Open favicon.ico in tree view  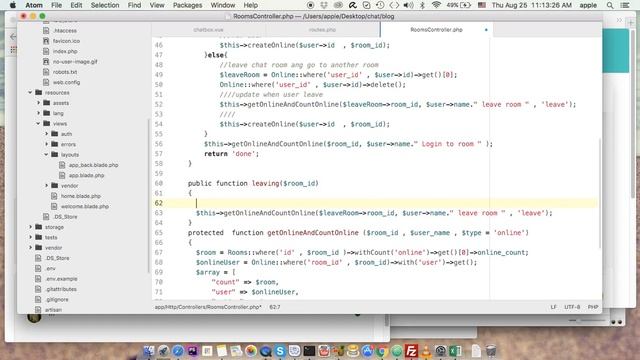coord(66,41)
